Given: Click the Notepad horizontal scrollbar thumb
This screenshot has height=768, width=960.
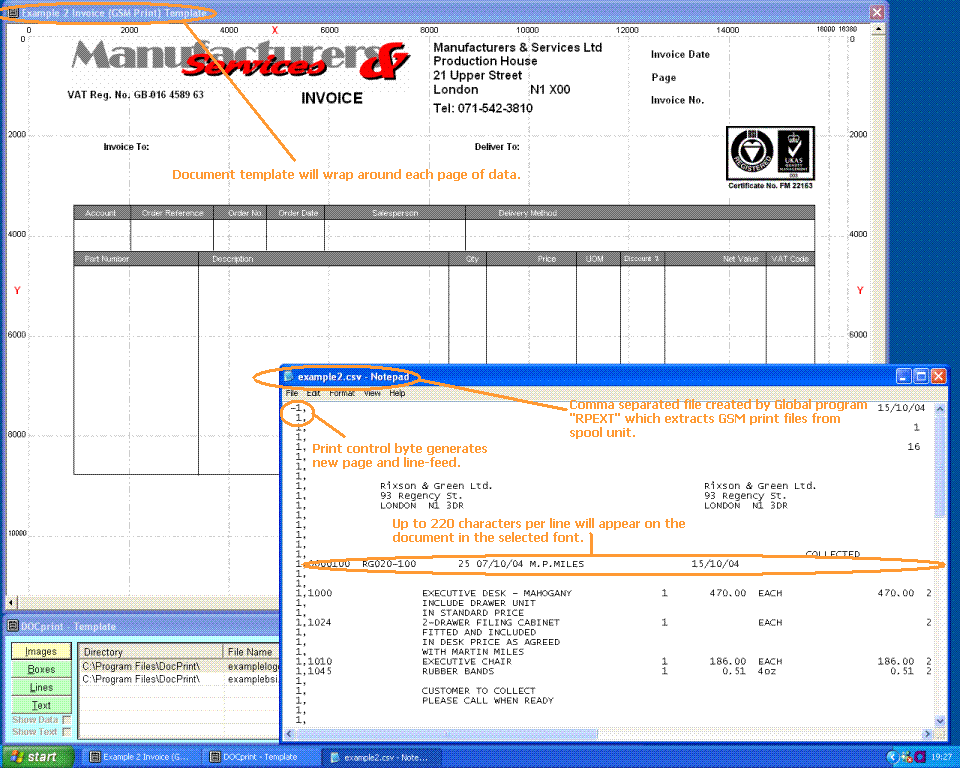Looking at the screenshot, I should [446, 733].
